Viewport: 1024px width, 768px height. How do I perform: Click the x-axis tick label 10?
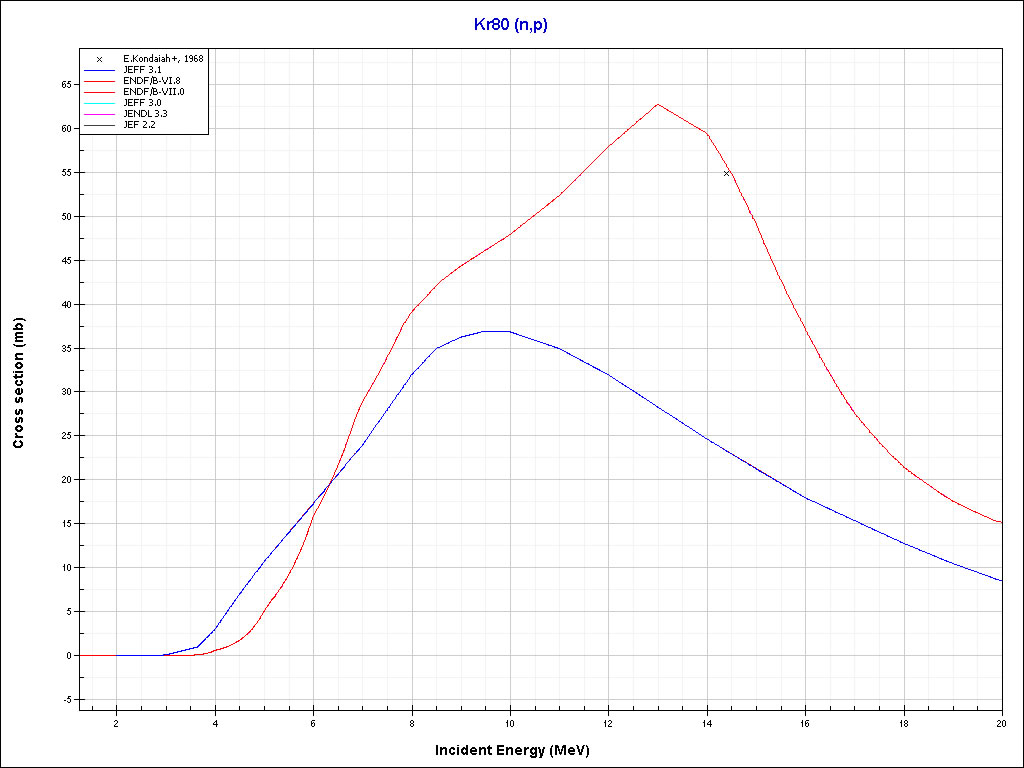pos(510,723)
